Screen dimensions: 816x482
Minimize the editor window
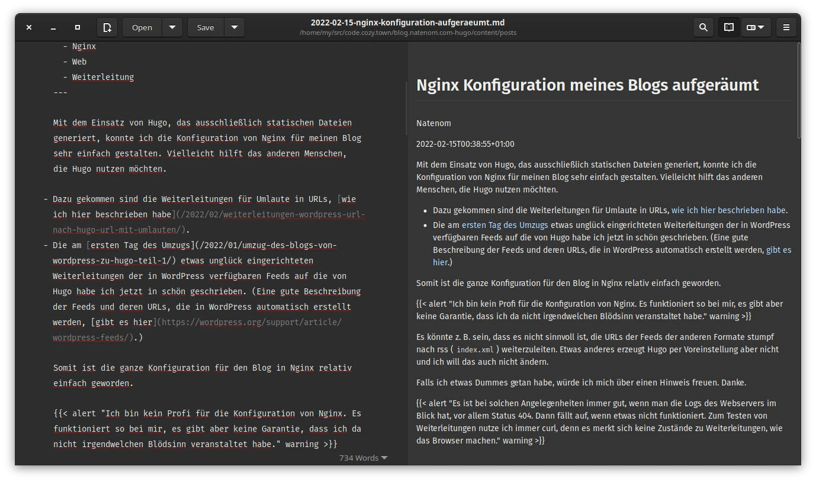point(53,28)
